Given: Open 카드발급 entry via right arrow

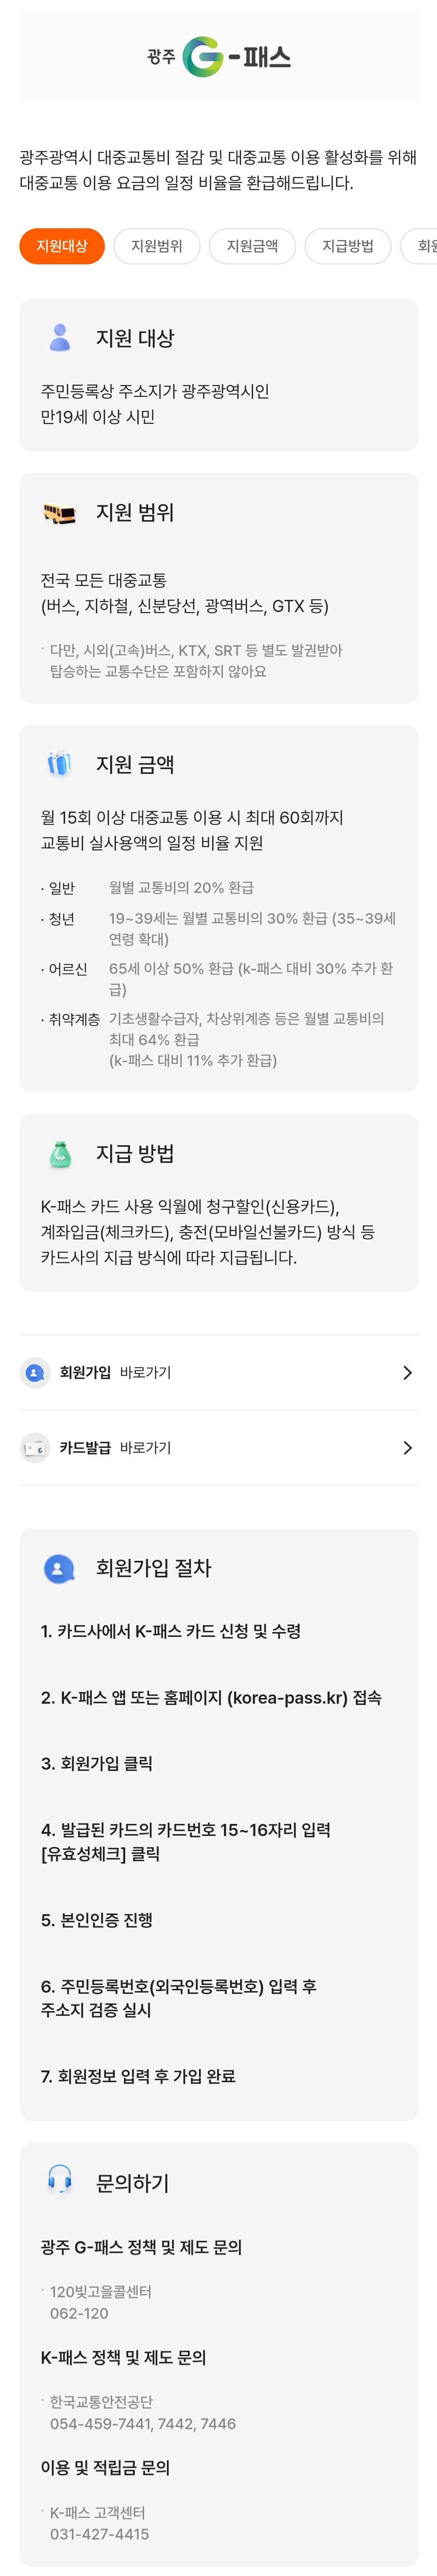Looking at the screenshot, I should [x=407, y=1448].
